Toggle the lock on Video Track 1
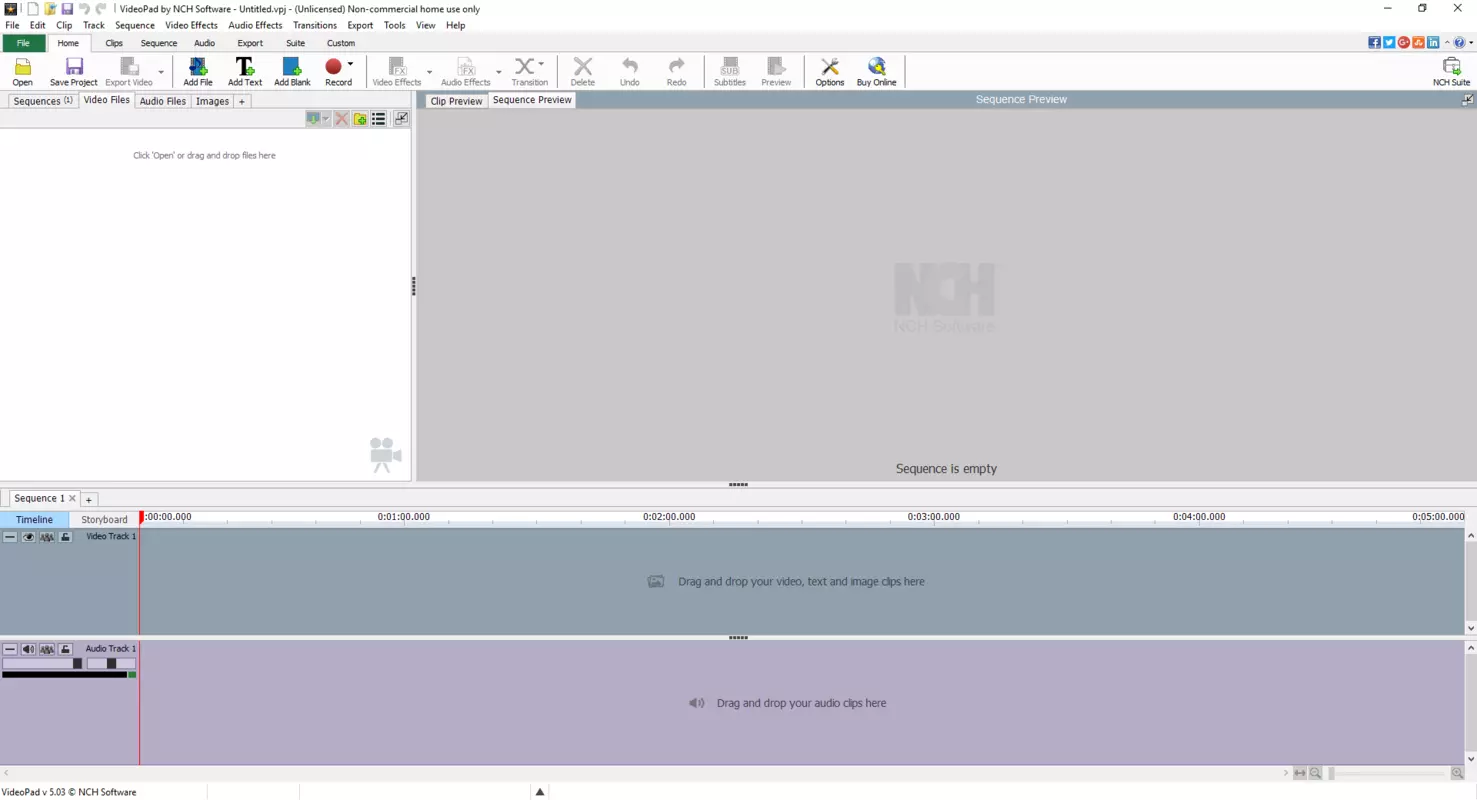1477x800 pixels. click(x=65, y=537)
